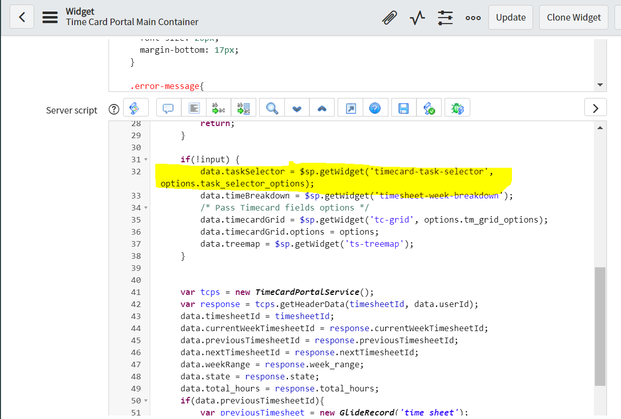Run the script syntax check icon
This screenshot has height=419, width=621.
pos(429,108)
